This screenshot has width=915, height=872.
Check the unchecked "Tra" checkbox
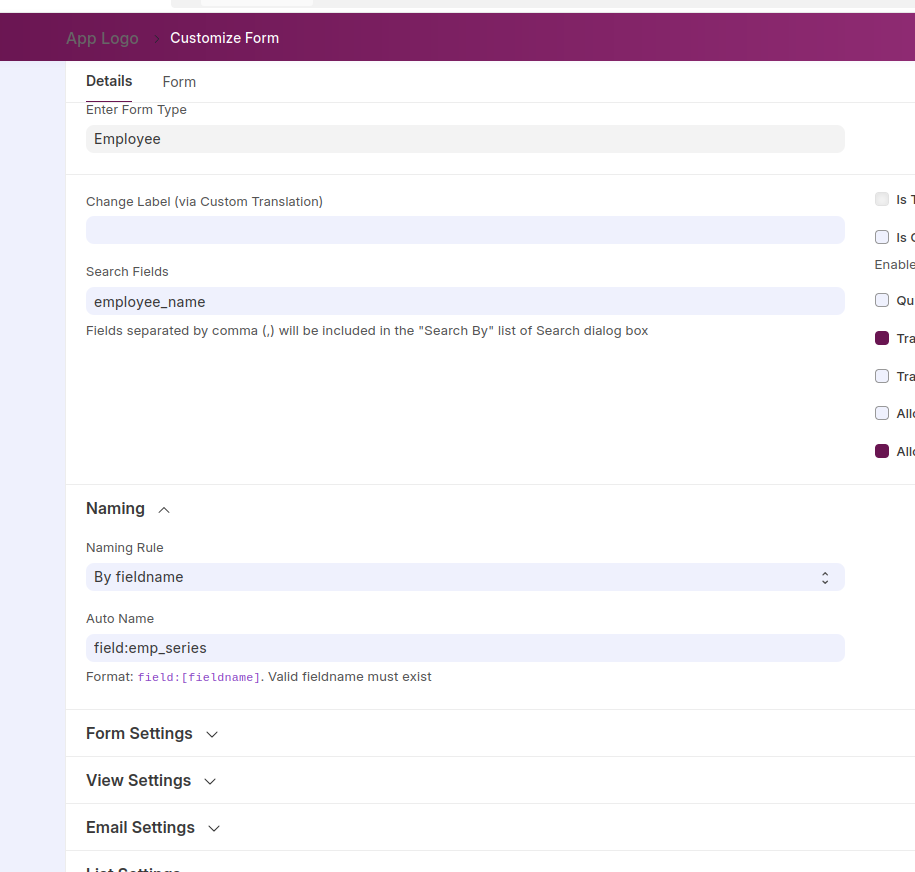[x=882, y=376]
